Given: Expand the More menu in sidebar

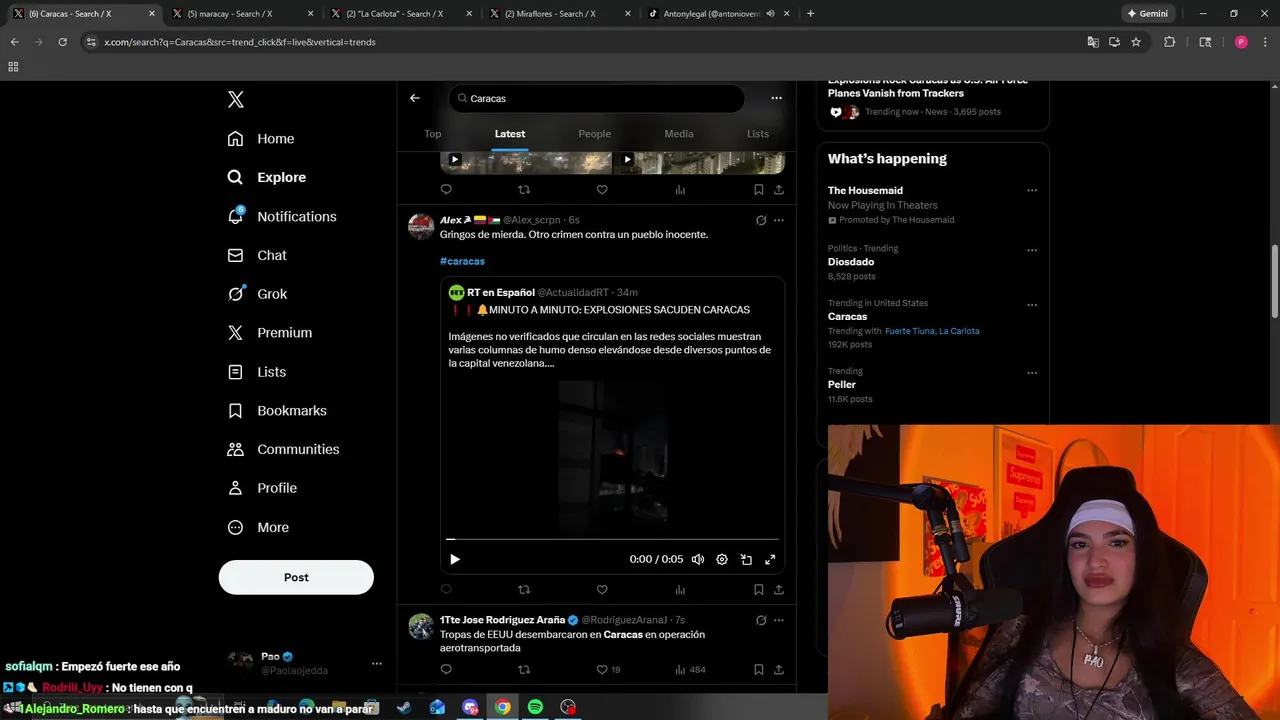Looking at the screenshot, I should click(x=258, y=527).
